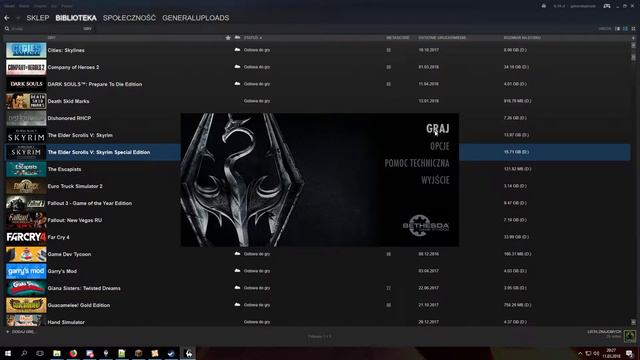Click DODAJ GRĘ add game button
Viewport: 640px width, 360px height.
coord(20,332)
